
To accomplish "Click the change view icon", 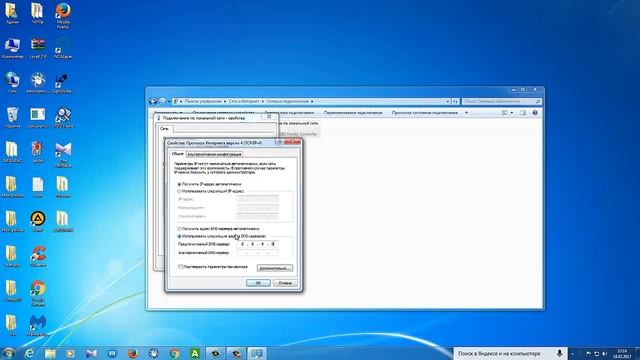I will (x=505, y=113).
